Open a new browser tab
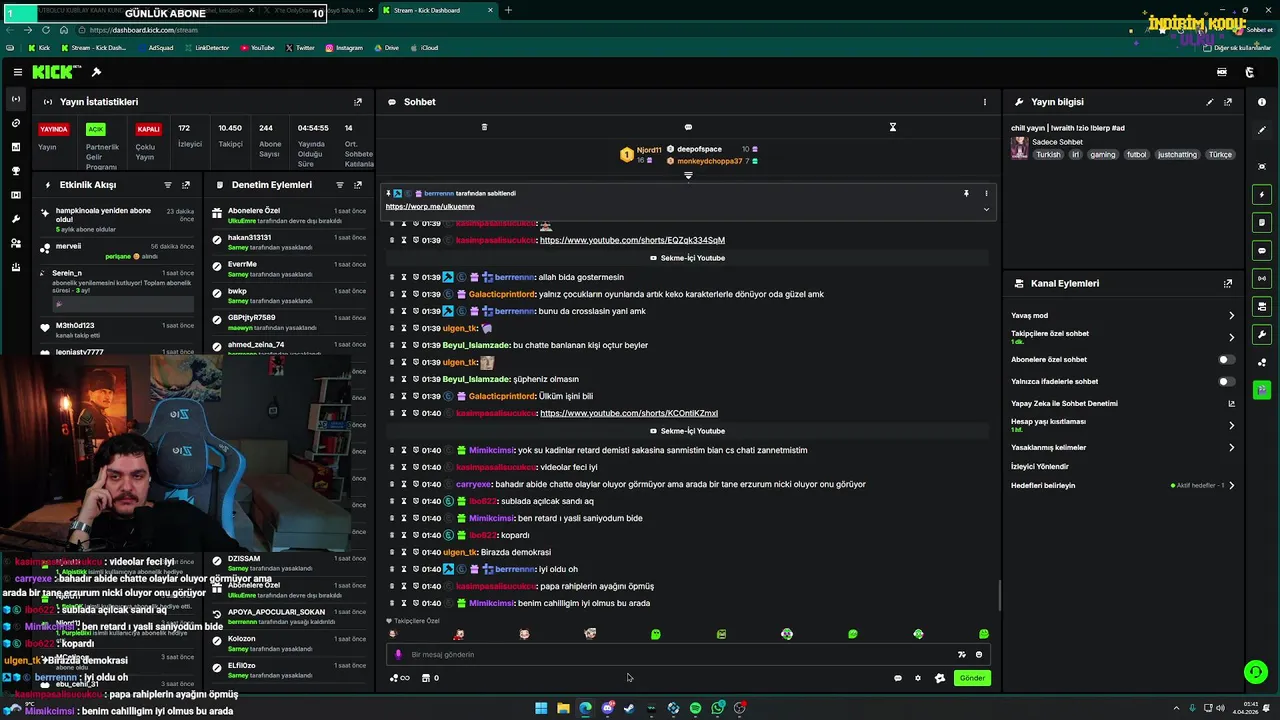This screenshot has width=1280, height=720. click(508, 10)
